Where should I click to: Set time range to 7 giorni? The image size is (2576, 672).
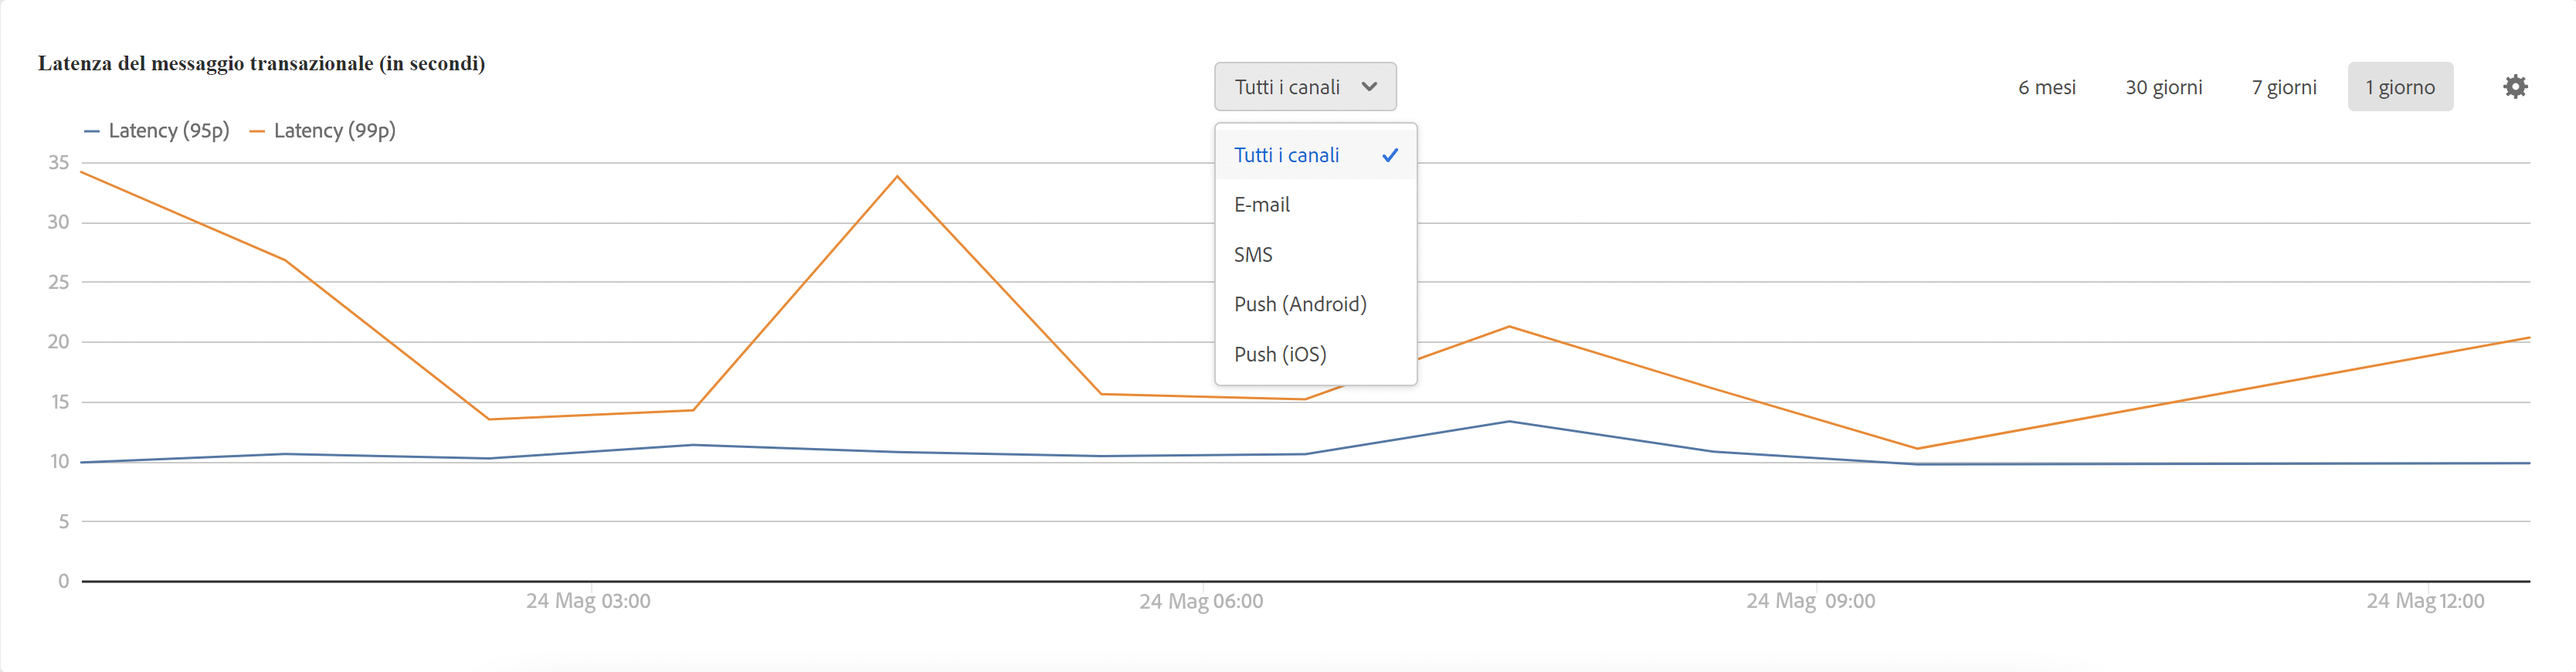pyautogui.click(x=2284, y=87)
